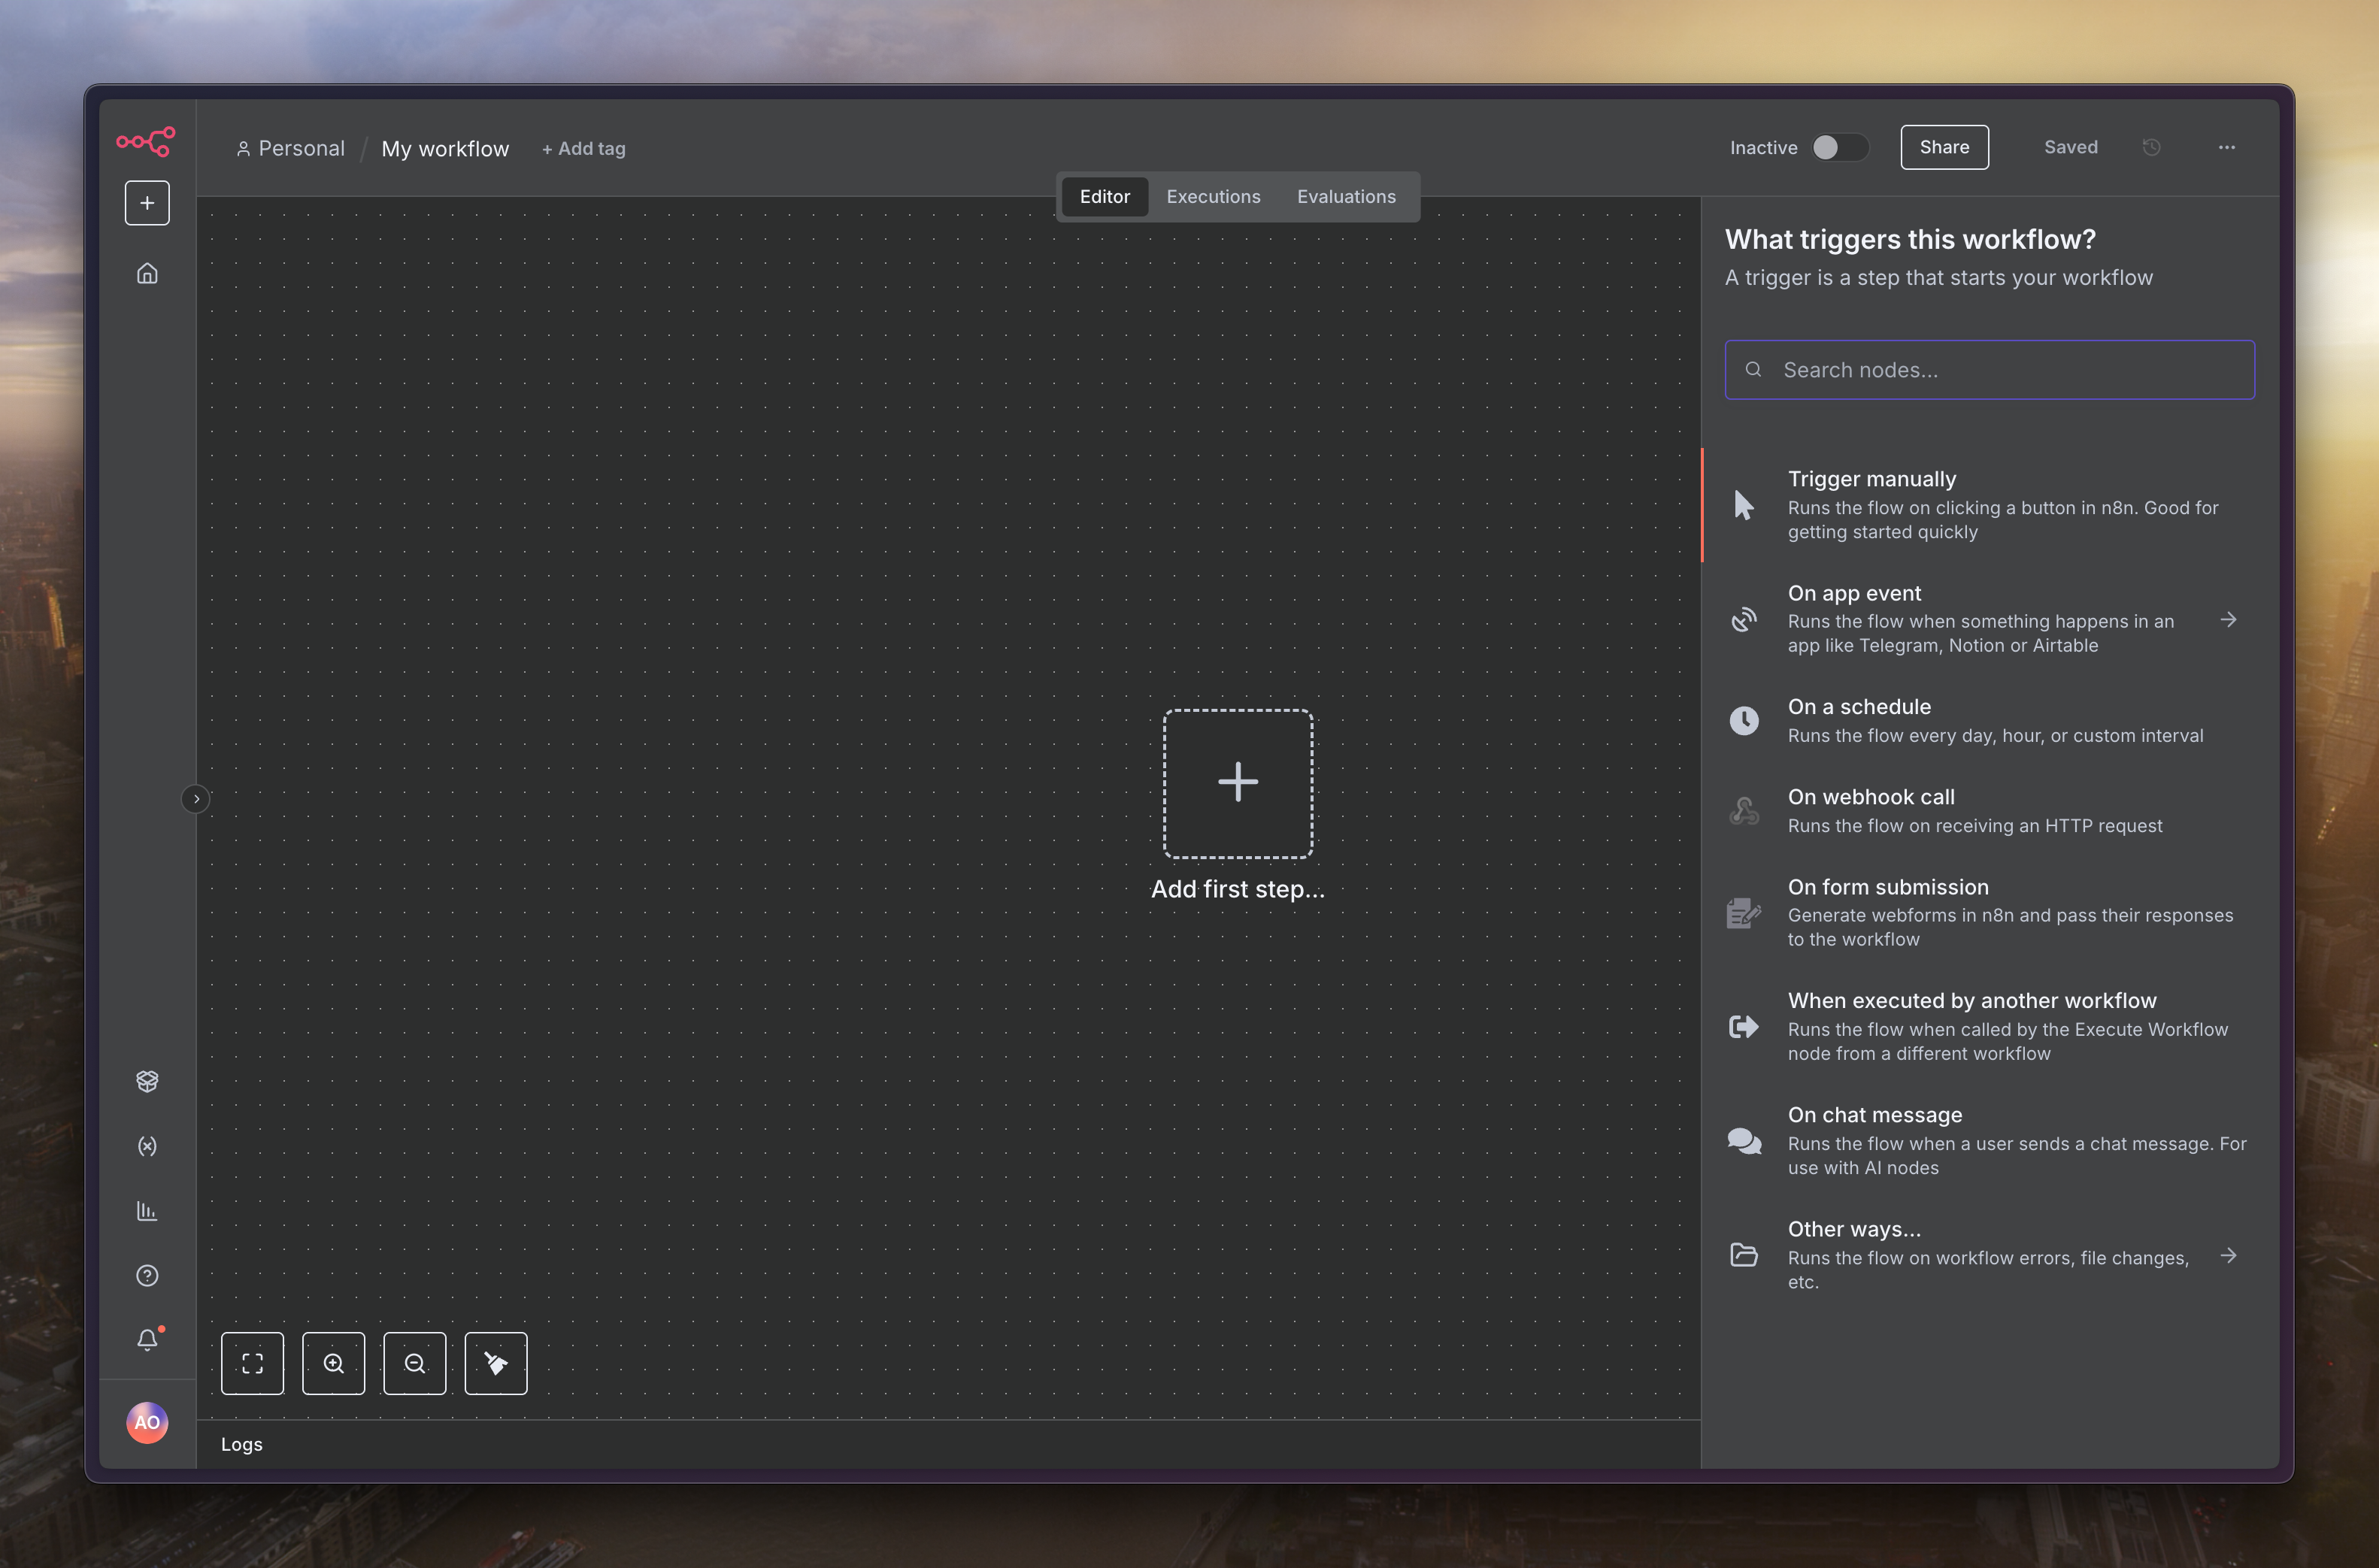The width and height of the screenshot is (2379, 1568).
Task: Click the tidy up nodes icon
Action: point(496,1363)
